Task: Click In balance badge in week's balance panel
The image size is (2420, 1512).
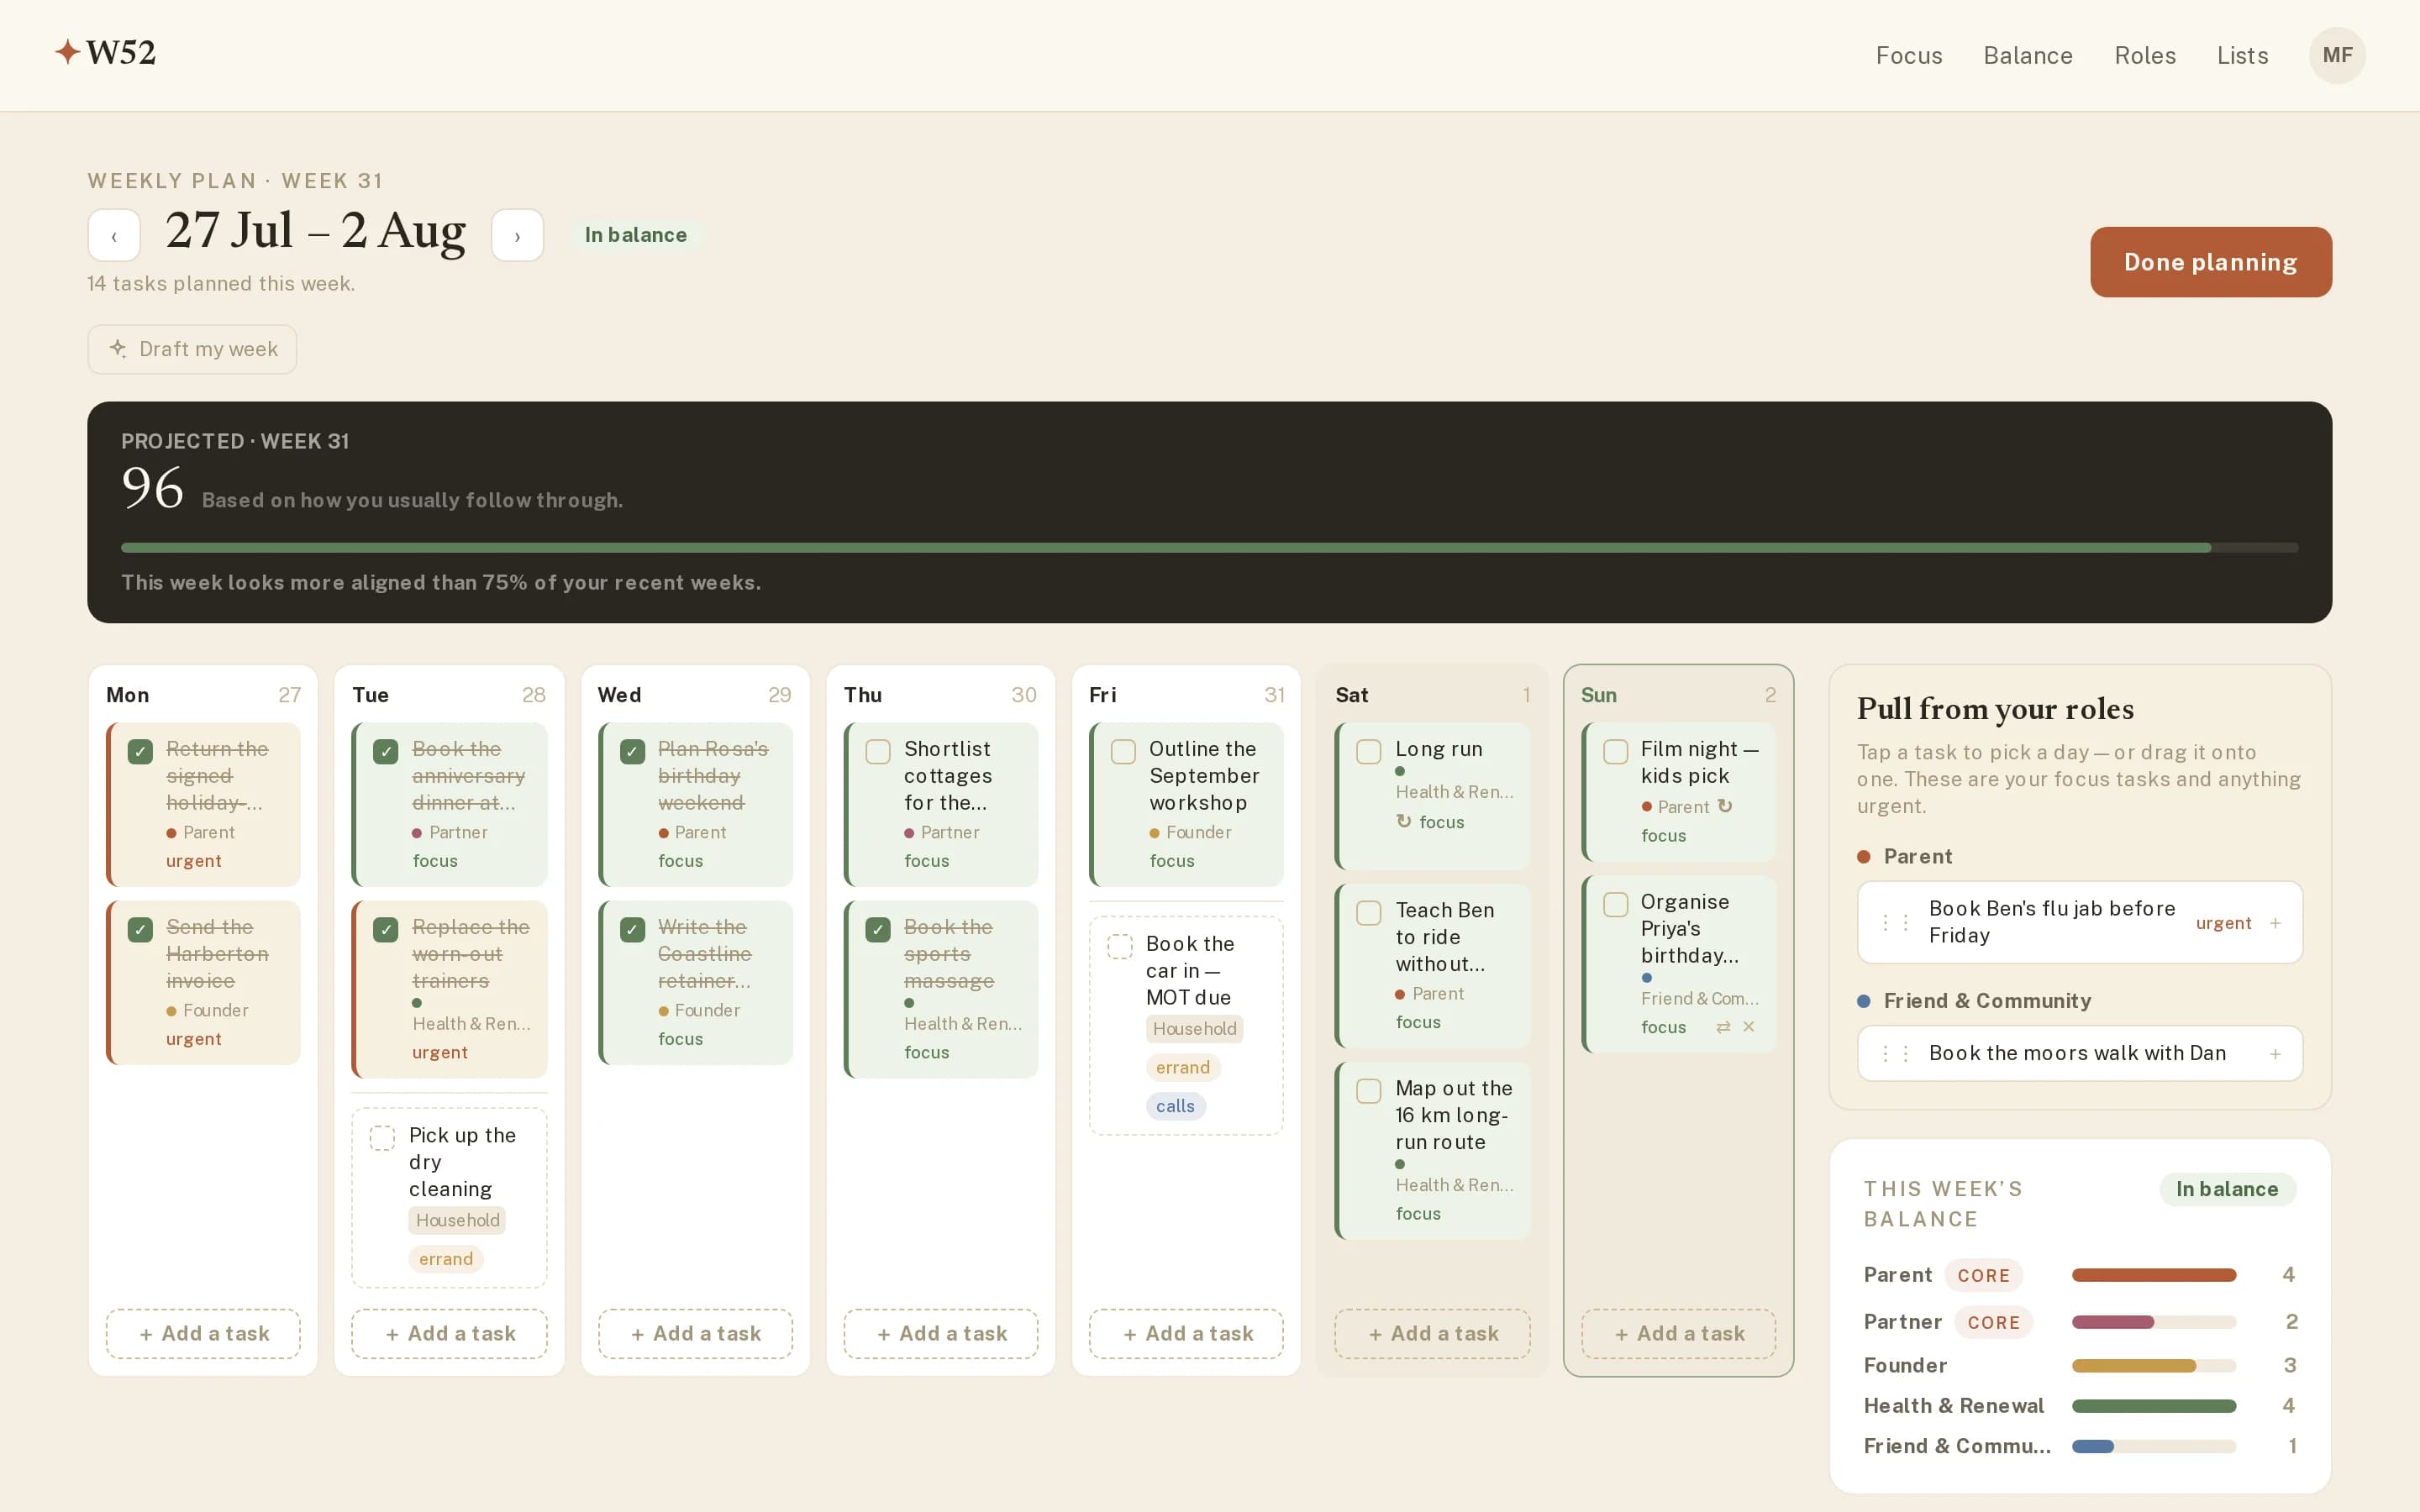Action: point(2227,1189)
